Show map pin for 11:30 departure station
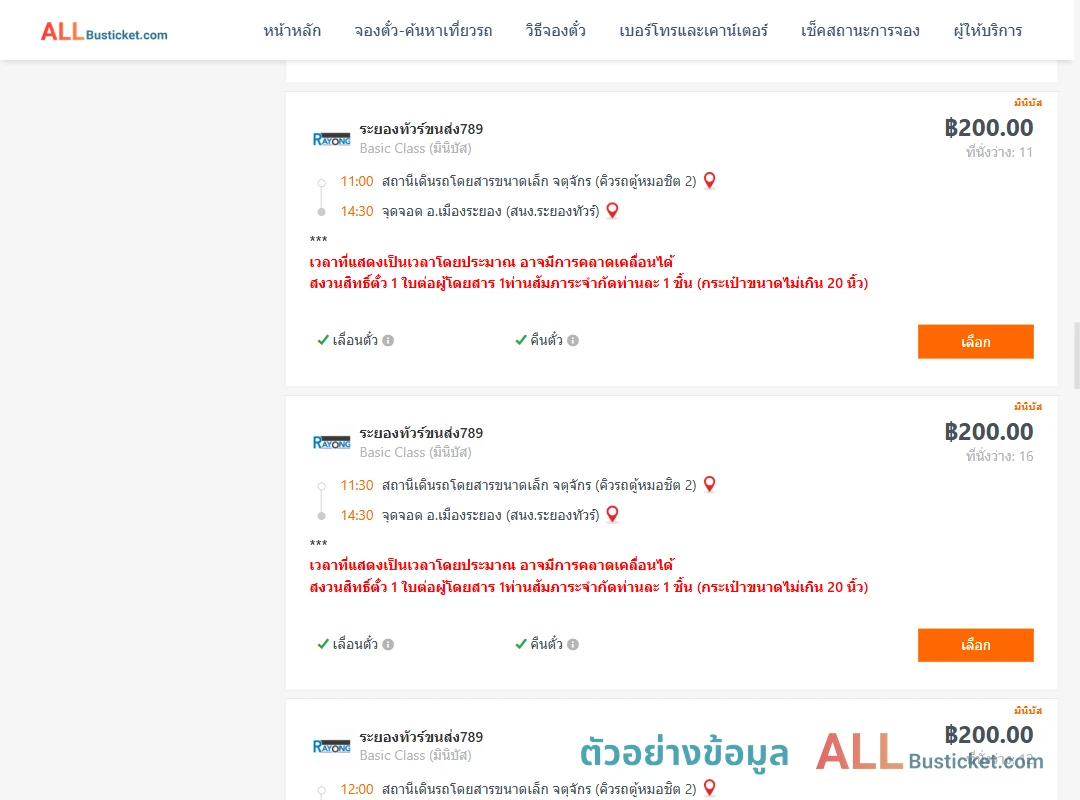The image size is (1080, 800). pyautogui.click(x=709, y=484)
